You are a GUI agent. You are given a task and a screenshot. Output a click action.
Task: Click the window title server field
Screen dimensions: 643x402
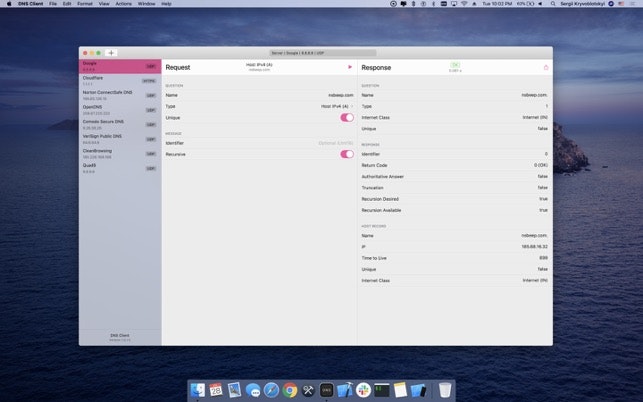pyautogui.click(x=323, y=53)
